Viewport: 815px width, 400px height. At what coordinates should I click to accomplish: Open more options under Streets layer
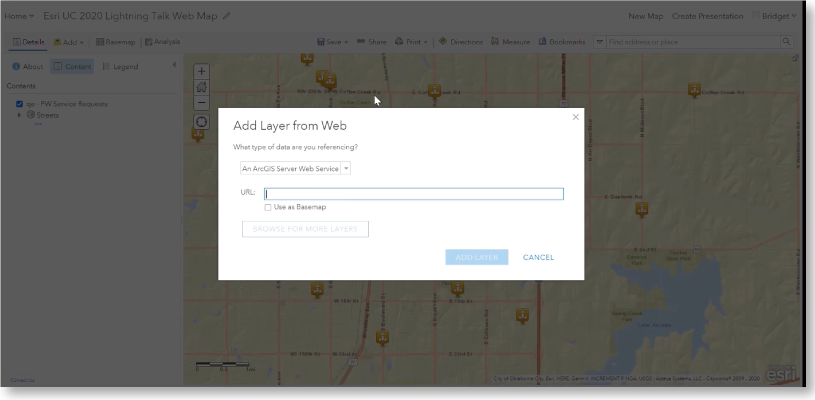[x=38, y=124]
